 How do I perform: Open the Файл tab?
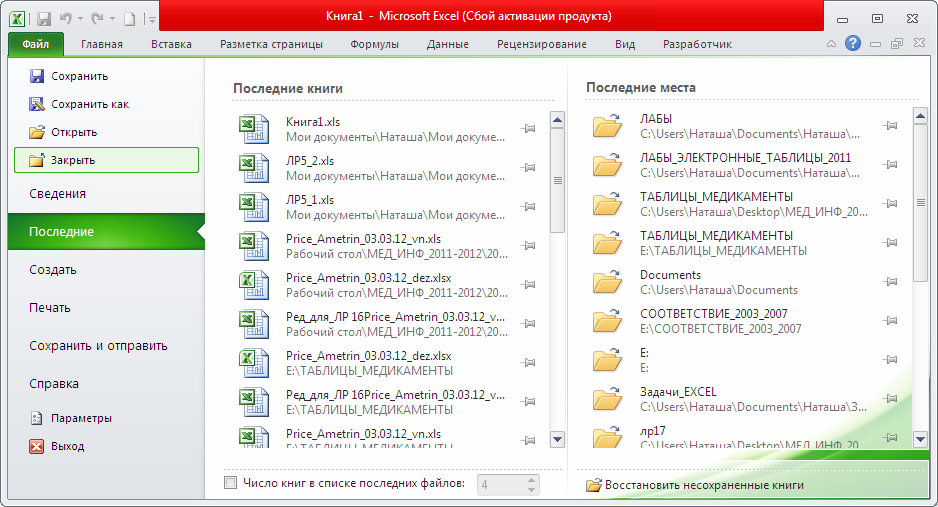(x=35, y=44)
